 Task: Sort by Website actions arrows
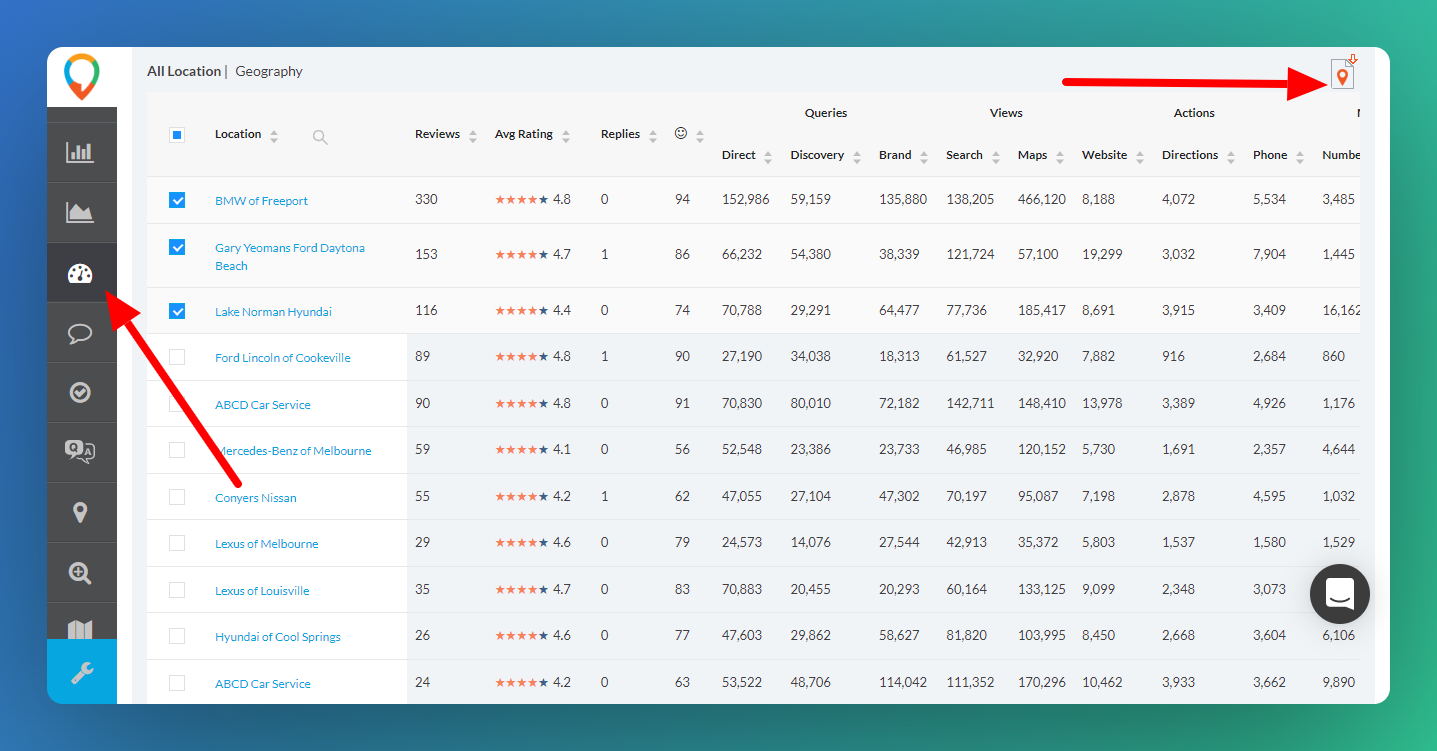pyautogui.click(x=1140, y=157)
